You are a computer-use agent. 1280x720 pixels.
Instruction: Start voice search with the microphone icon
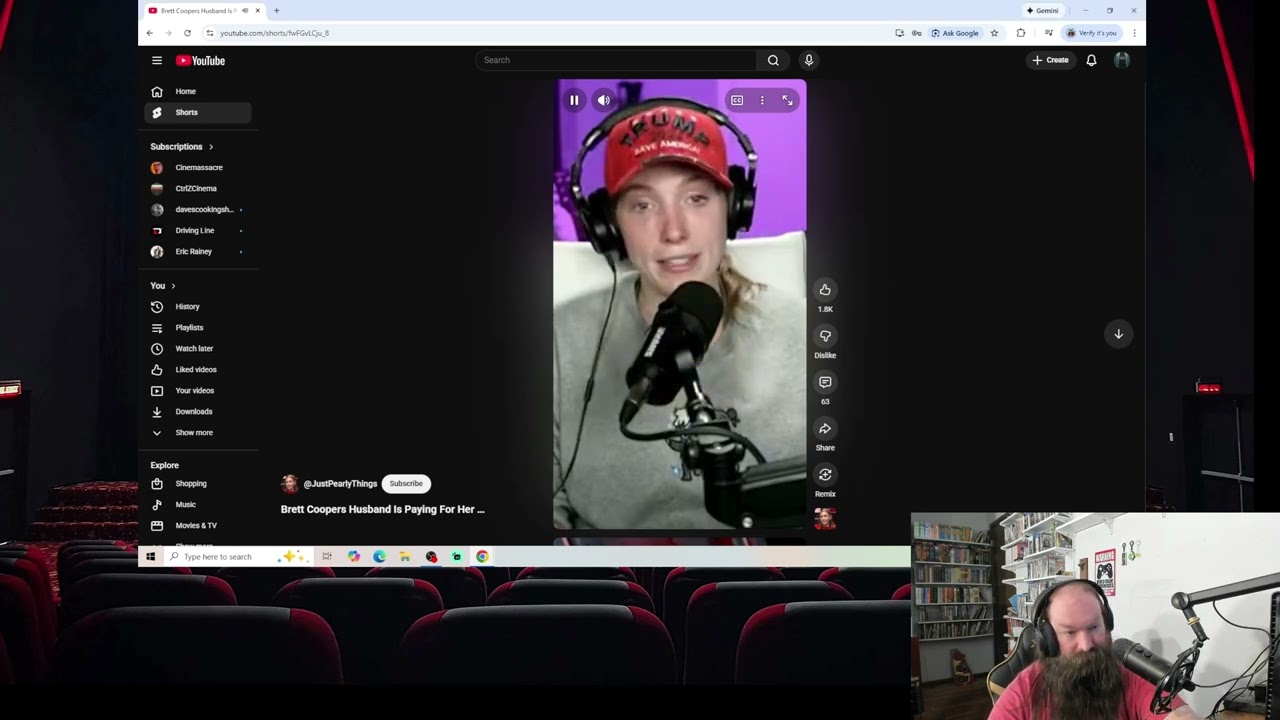click(809, 60)
